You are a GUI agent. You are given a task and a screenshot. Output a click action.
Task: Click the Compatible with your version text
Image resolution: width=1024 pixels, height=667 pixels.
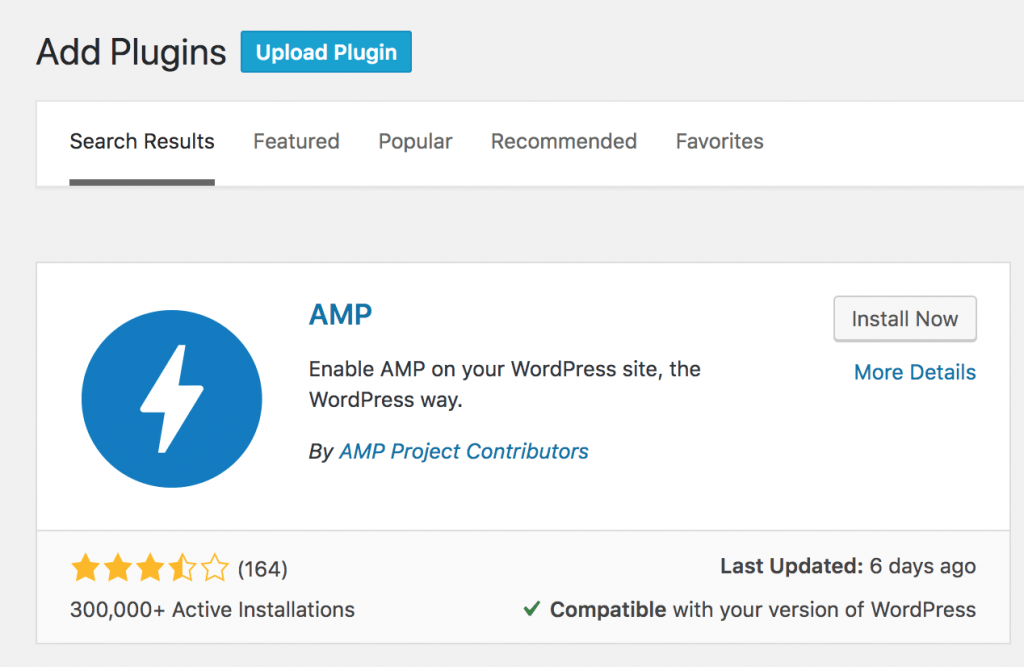[763, 610]
